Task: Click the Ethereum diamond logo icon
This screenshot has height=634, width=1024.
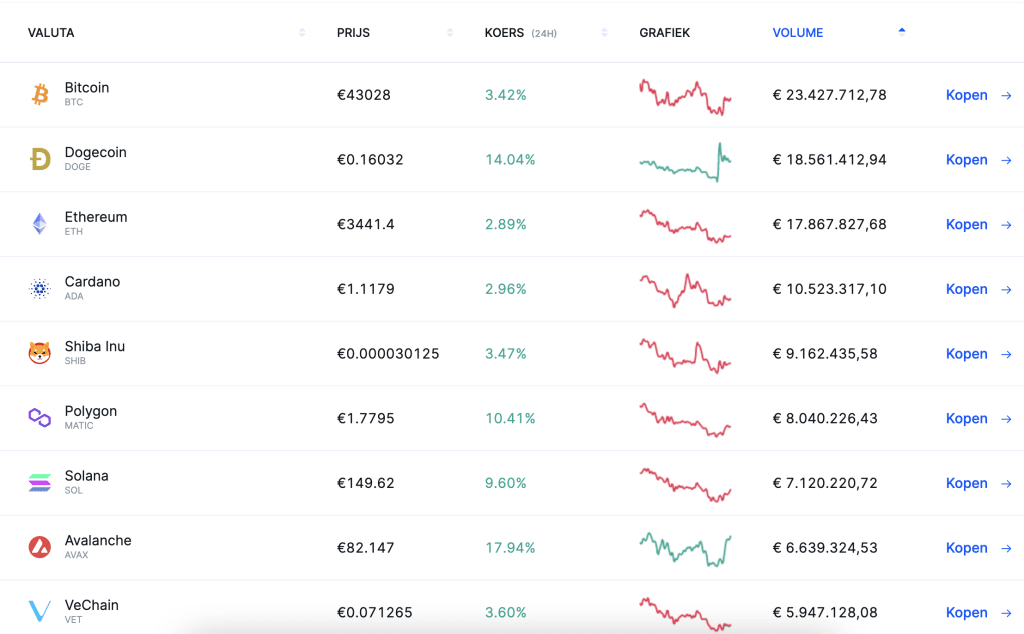Action: pyautogui.click(x=40, y=223)
